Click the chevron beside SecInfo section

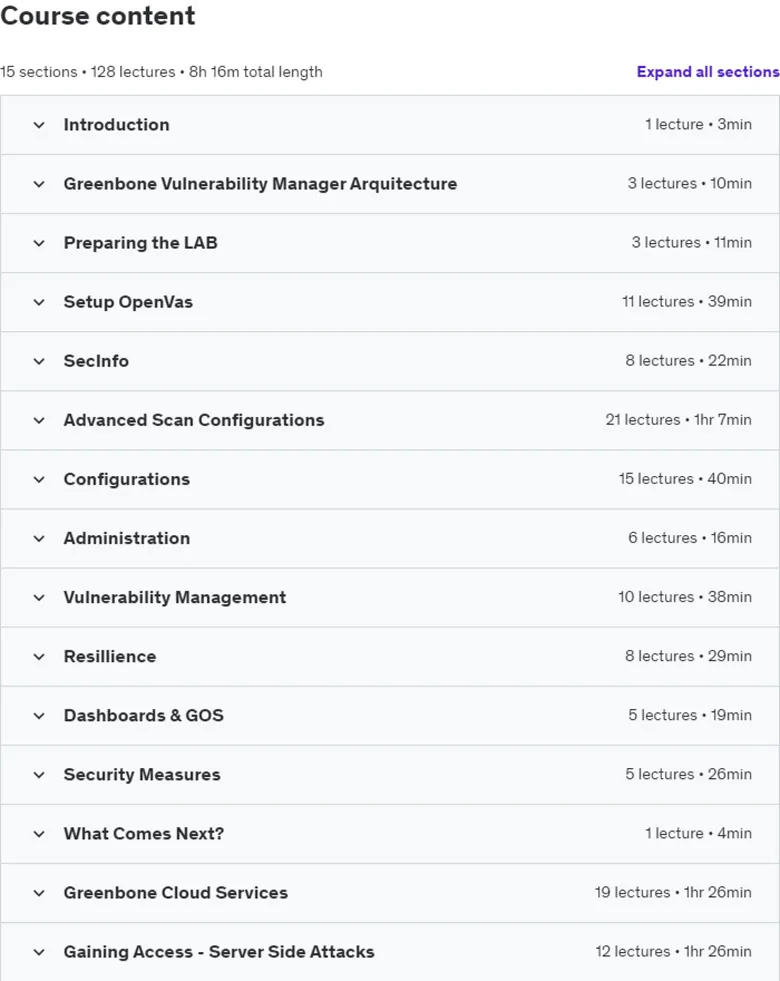(x=39, y=361)
